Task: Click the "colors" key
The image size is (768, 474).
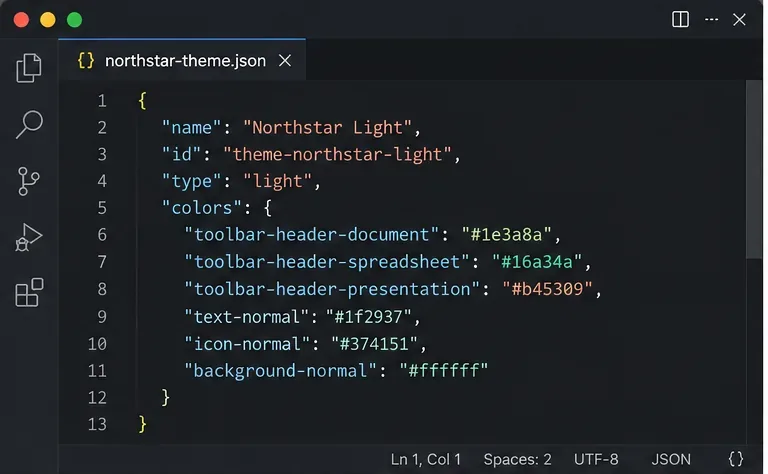Action: [x=202, y=208]
